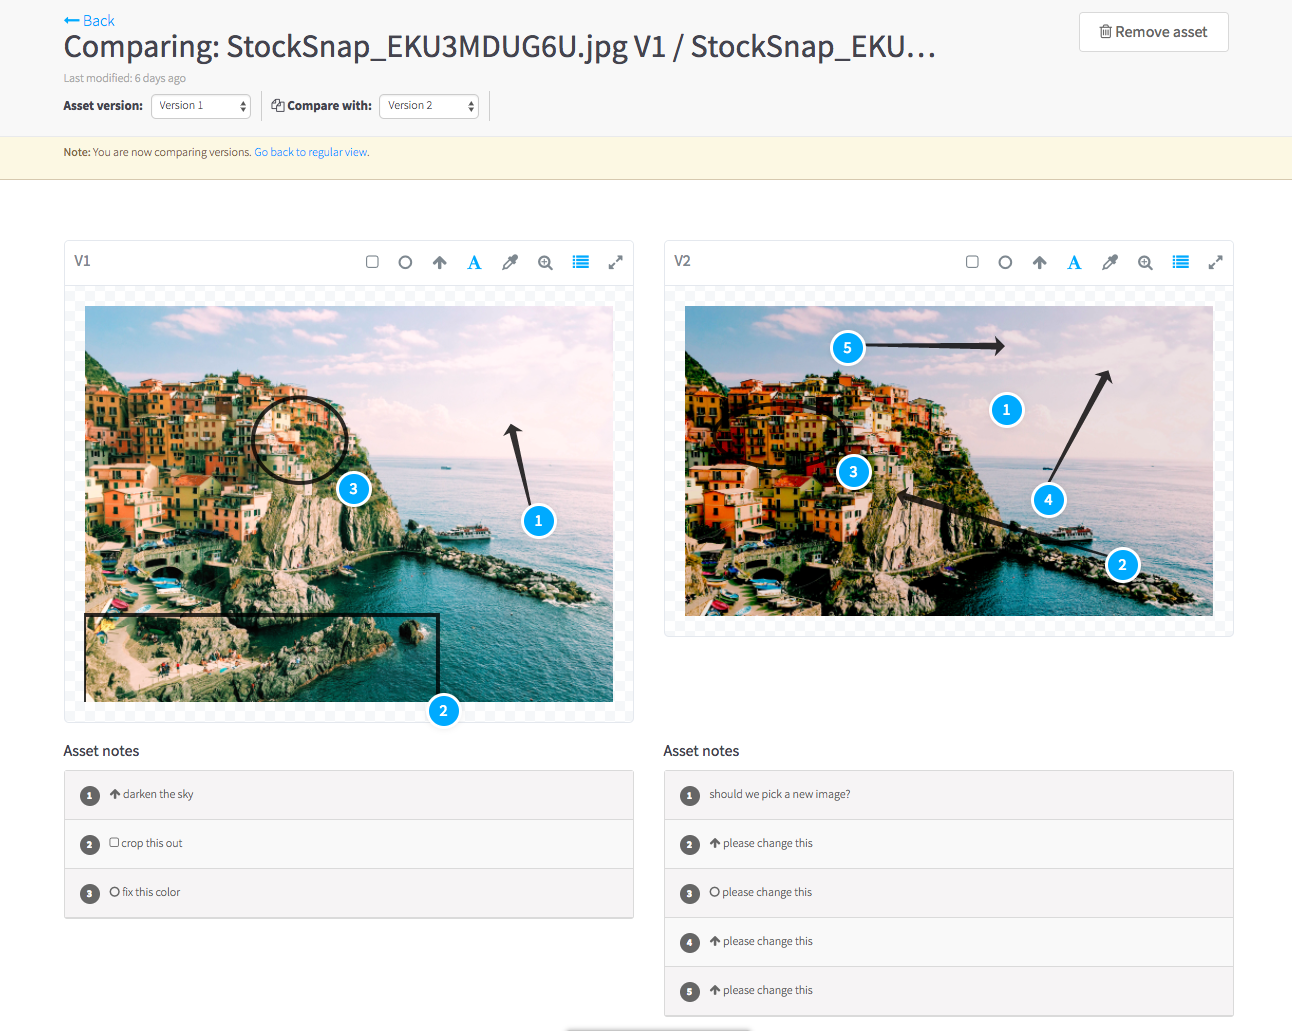Click annotation marker 3 on V2 image
Viewport: 1292px width, 1031px height.
853,472
